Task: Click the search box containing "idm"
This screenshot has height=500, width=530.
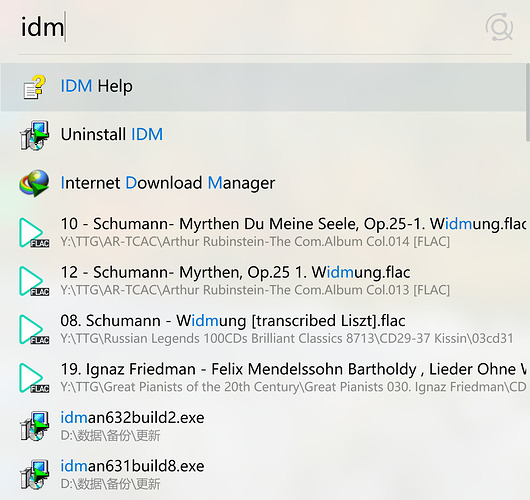Action: pos(247,28)
